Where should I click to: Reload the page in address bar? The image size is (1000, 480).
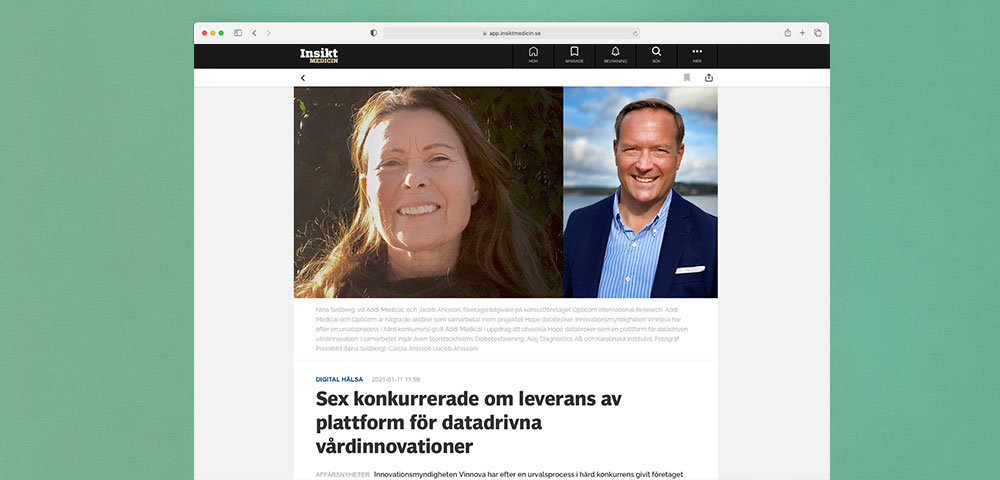[x=635, y=33]
